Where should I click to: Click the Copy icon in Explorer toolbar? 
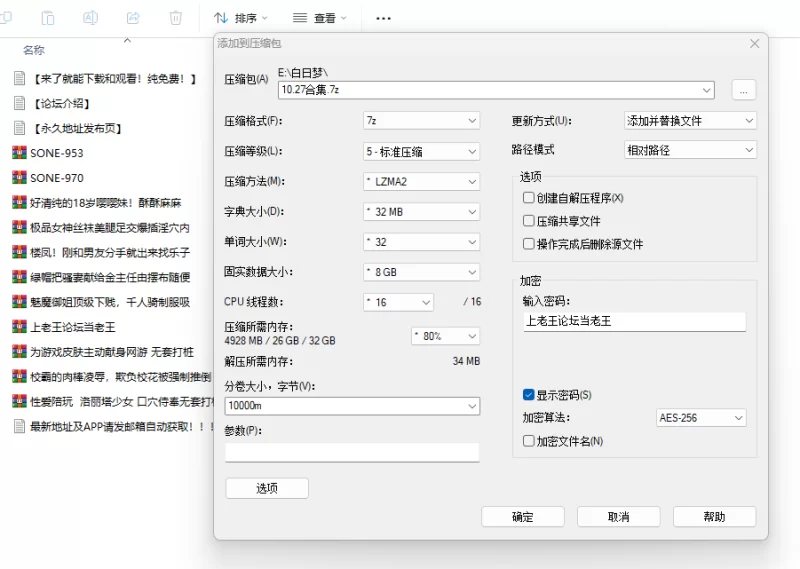(x=5, y=17)
